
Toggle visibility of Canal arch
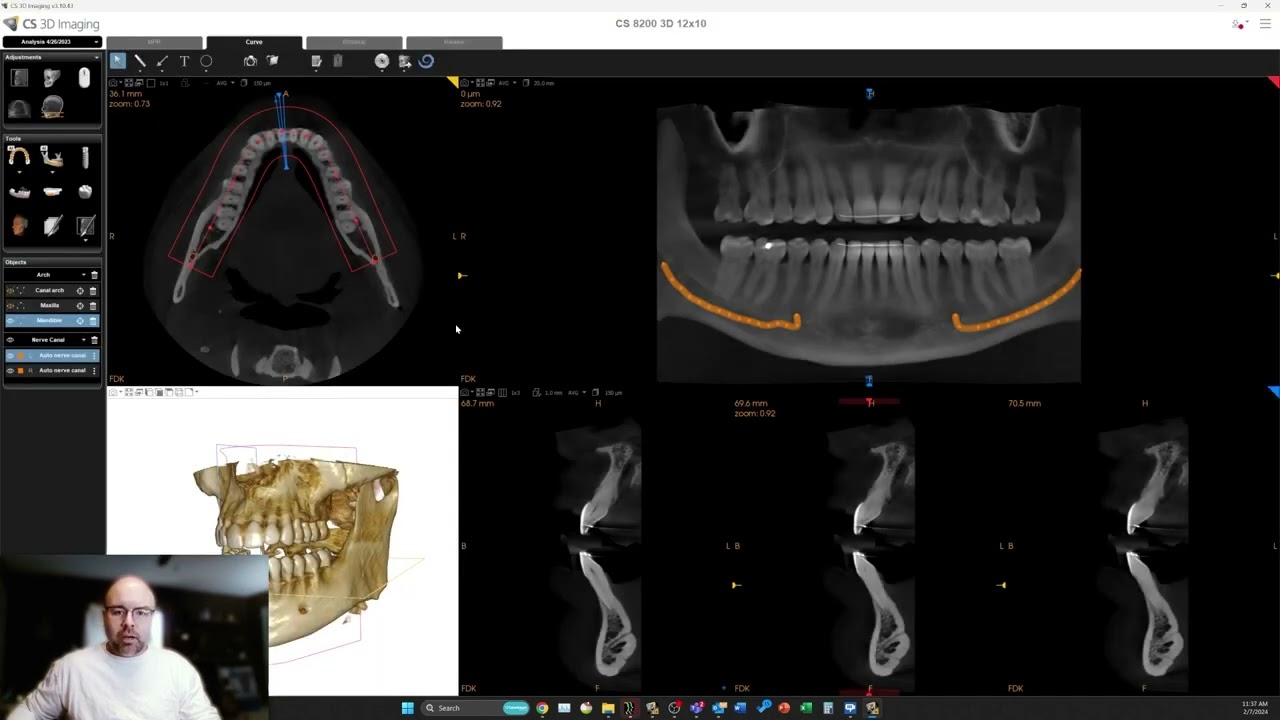point(10,290)
